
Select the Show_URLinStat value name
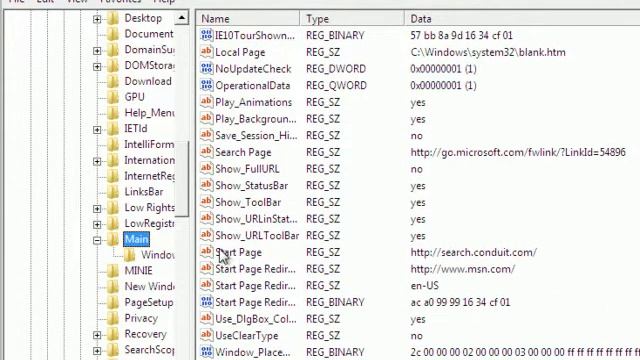click(x=256, y=219)
